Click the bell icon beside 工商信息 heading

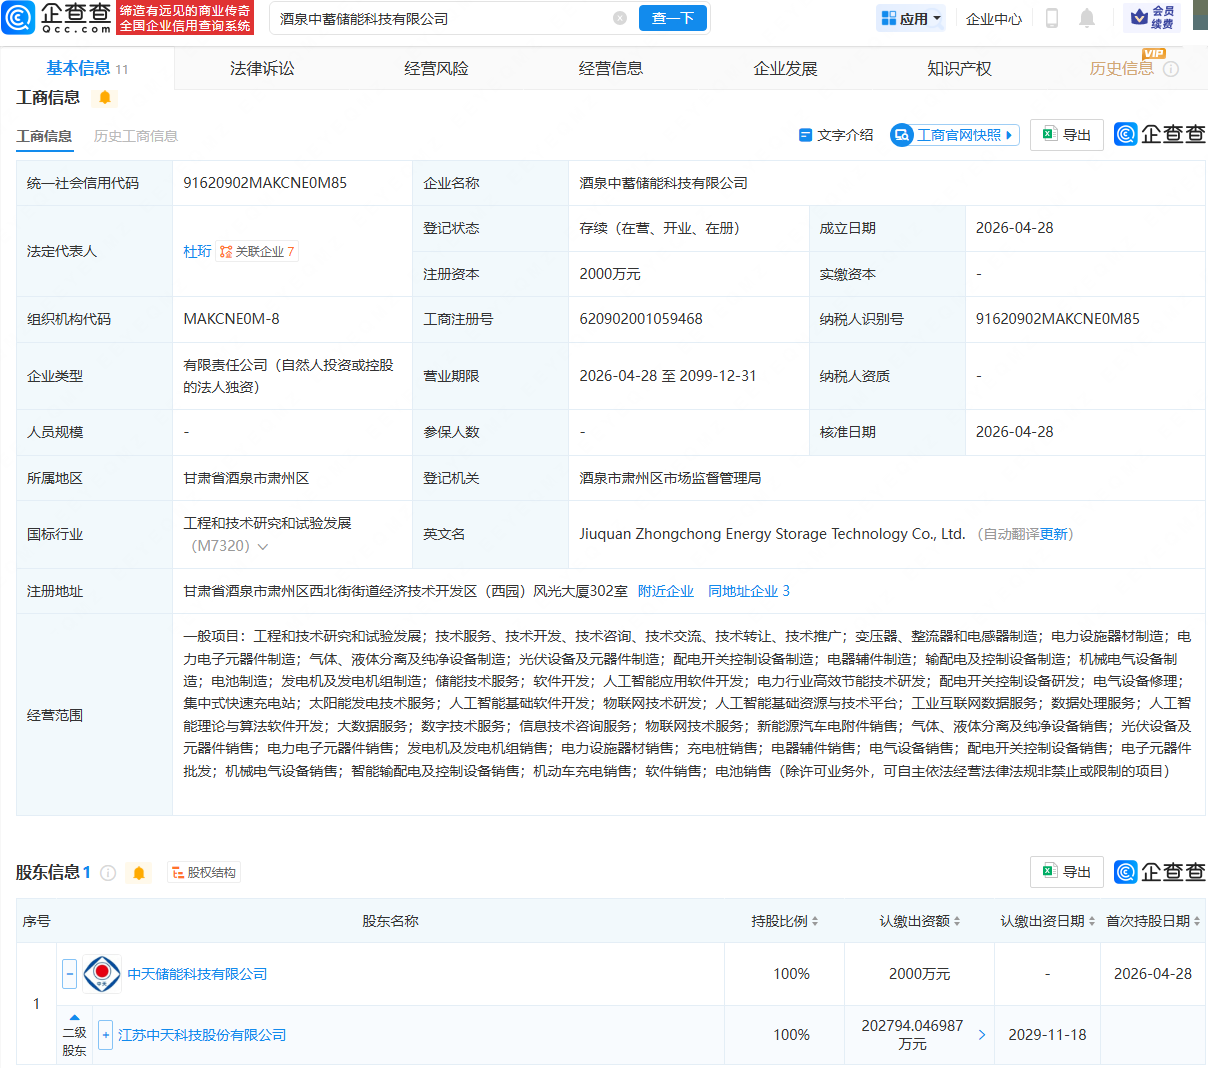click(104, 97)
